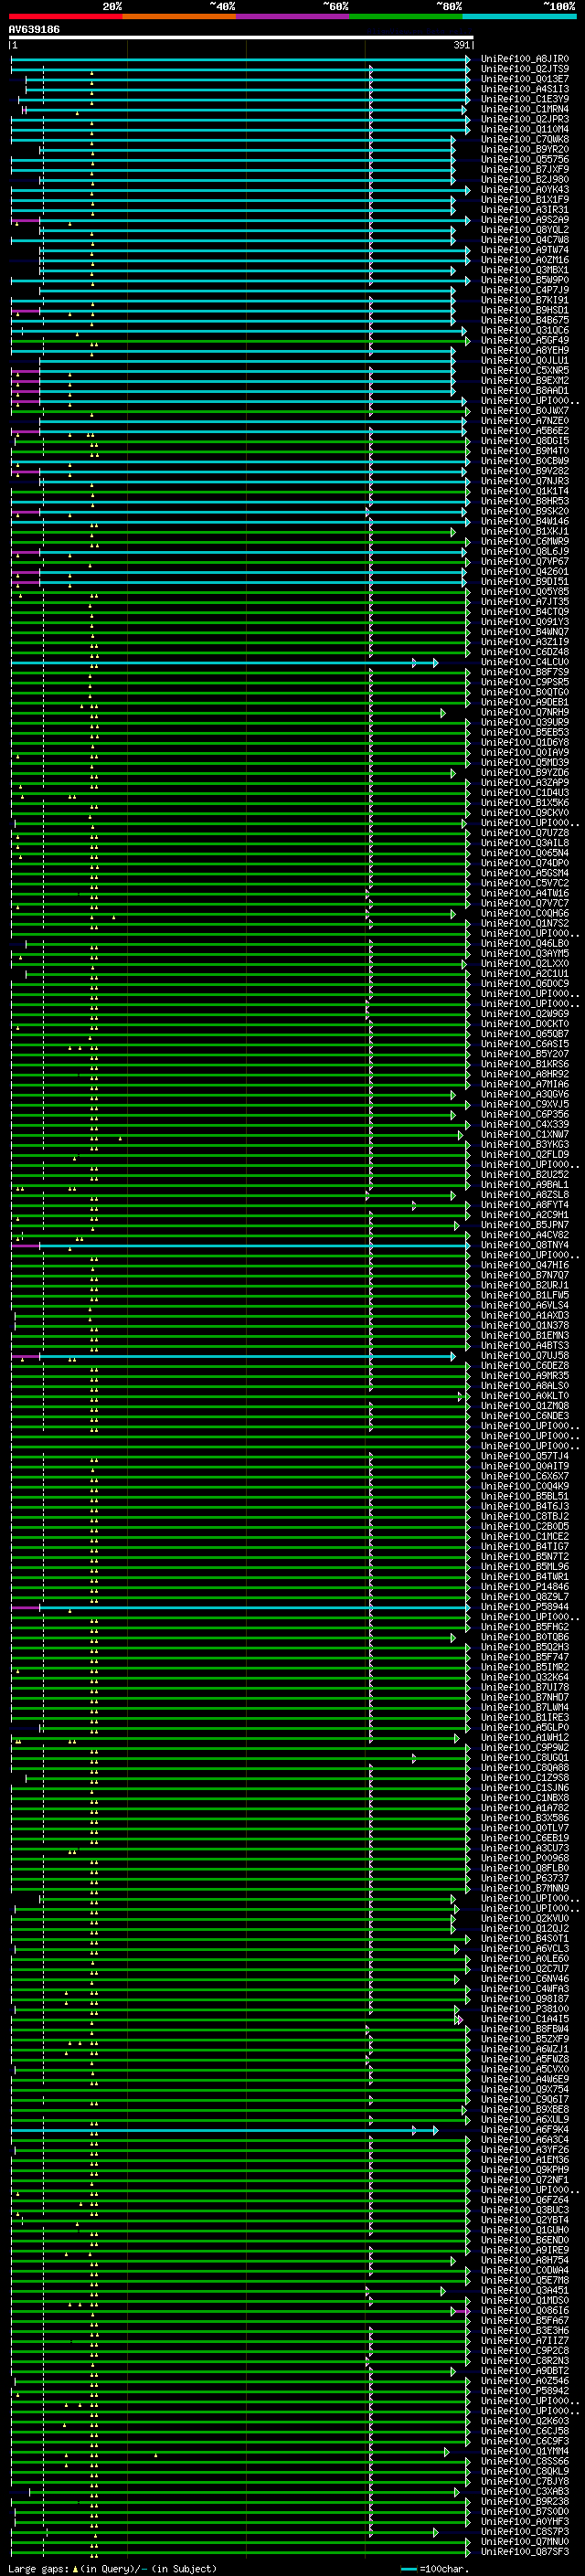Select hit label UniRef100_A0YK43
Image resolution: width=585 pixels, height=2576 pixels.
click(x=524, y=189)
